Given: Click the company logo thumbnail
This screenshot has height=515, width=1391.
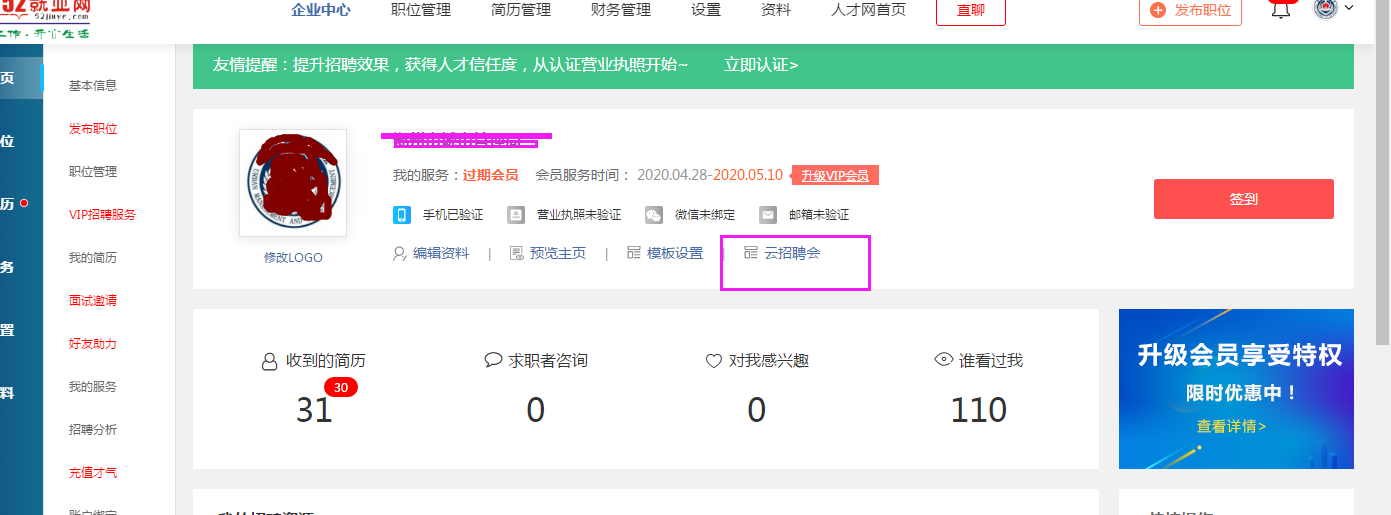Looking at the screenshot, I should 293,183.
